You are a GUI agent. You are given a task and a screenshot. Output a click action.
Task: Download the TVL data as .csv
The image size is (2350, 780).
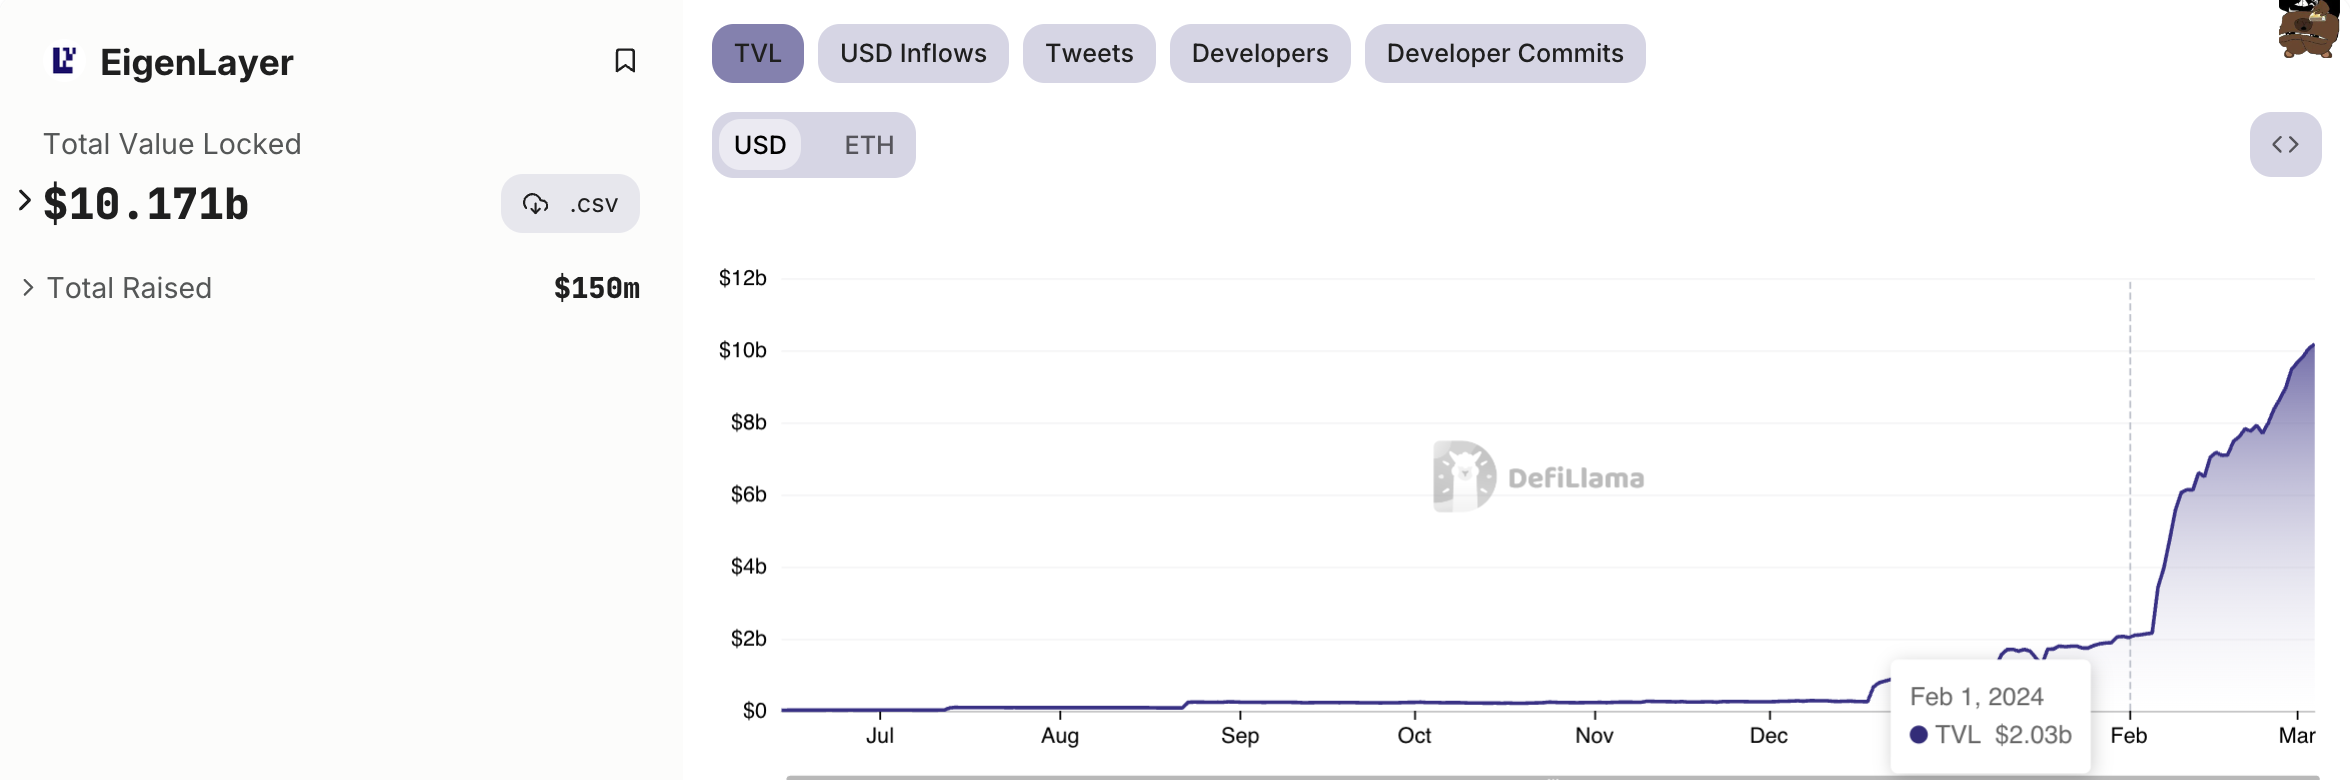click(x=570, y=204)
